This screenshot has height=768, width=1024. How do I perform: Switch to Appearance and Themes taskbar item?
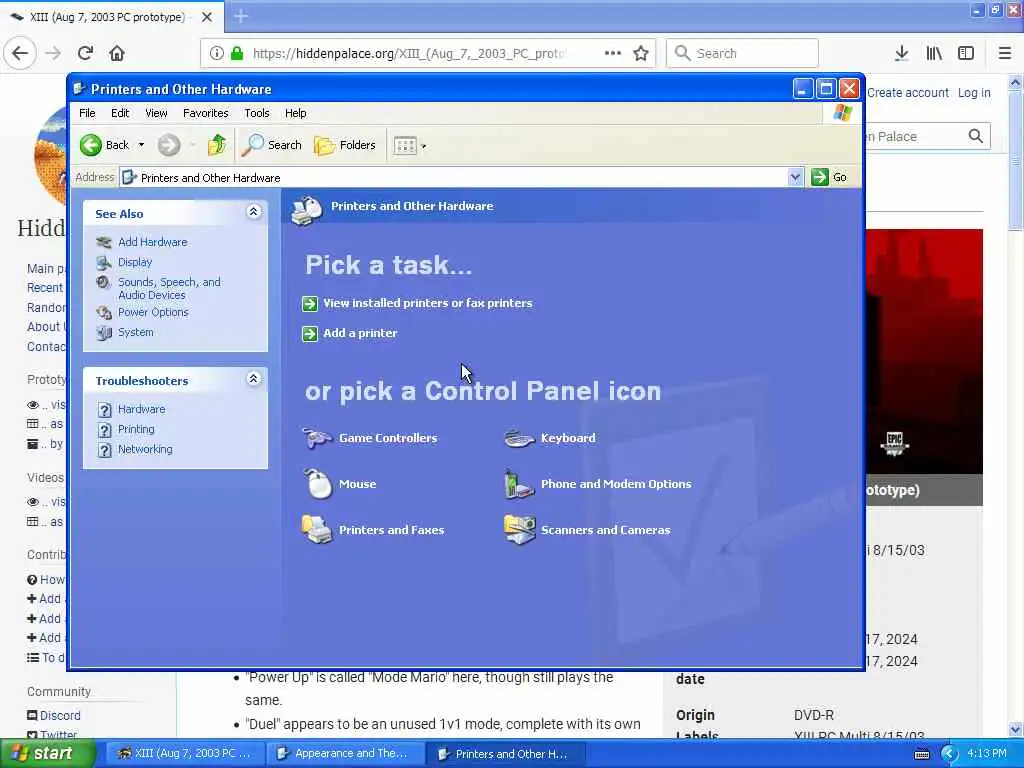pyautogui.click(x=343, y=754)
